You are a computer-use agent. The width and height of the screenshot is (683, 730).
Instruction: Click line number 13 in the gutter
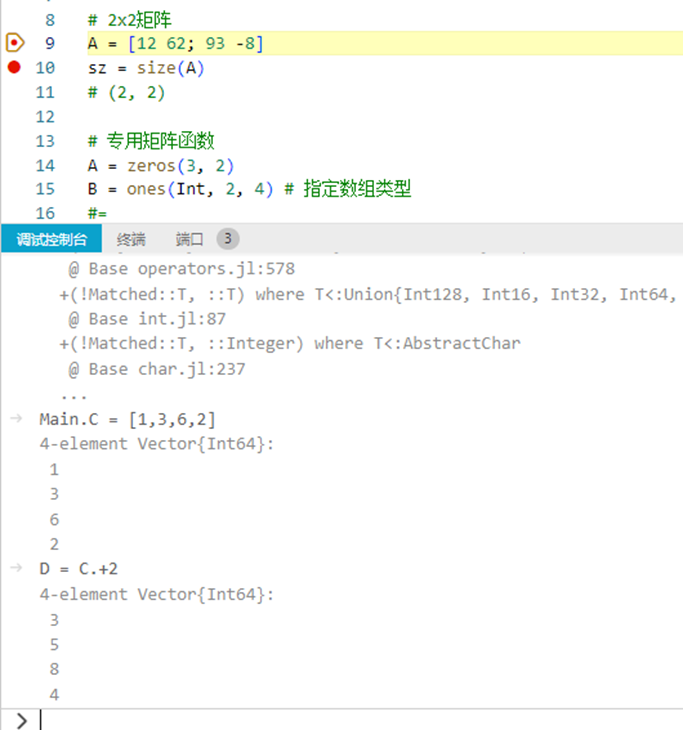click(x=45, y=141)
